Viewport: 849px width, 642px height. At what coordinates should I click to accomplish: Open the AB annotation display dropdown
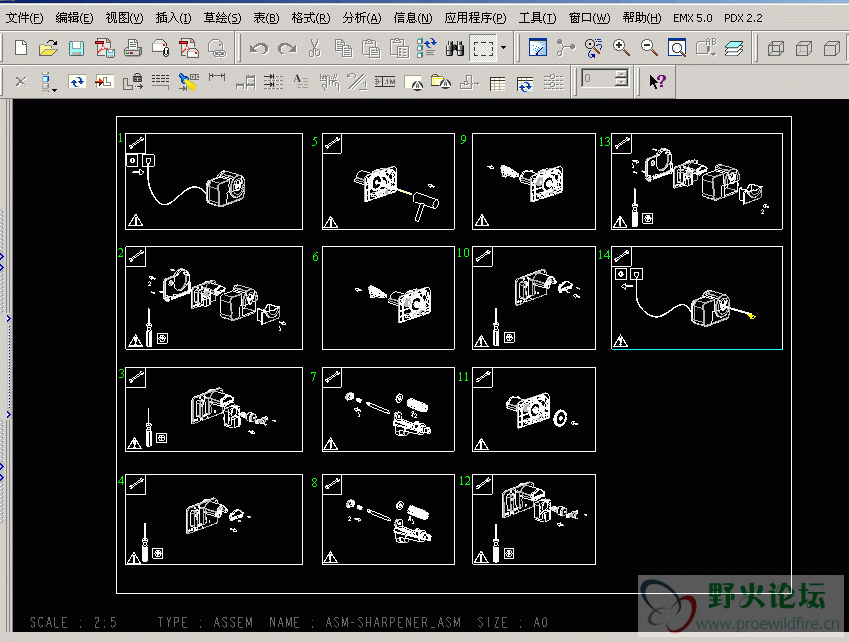(x=706, y=48)
